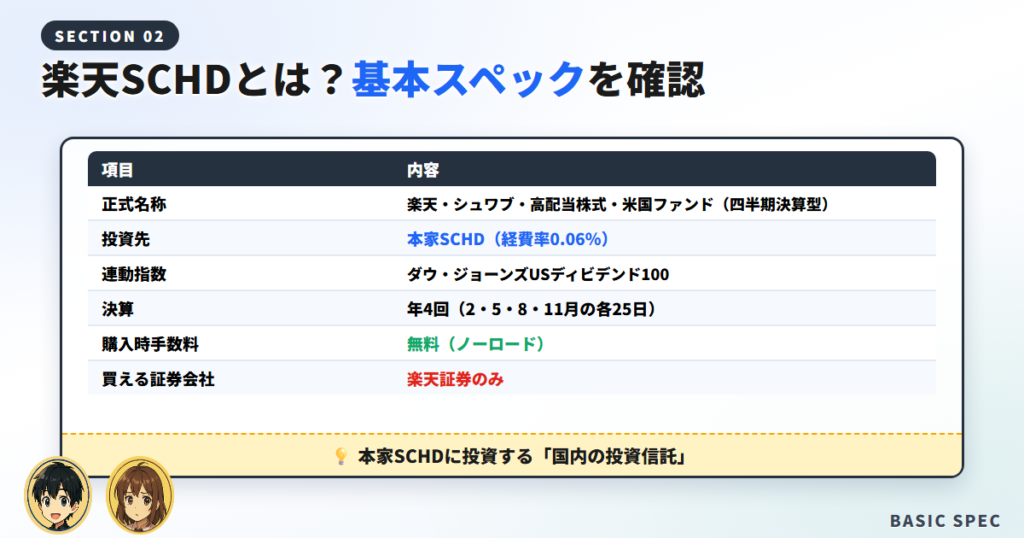Select the black-haired boy avatar
Image resolution: width=1024 pixels, height=538 pixels.
58,495
